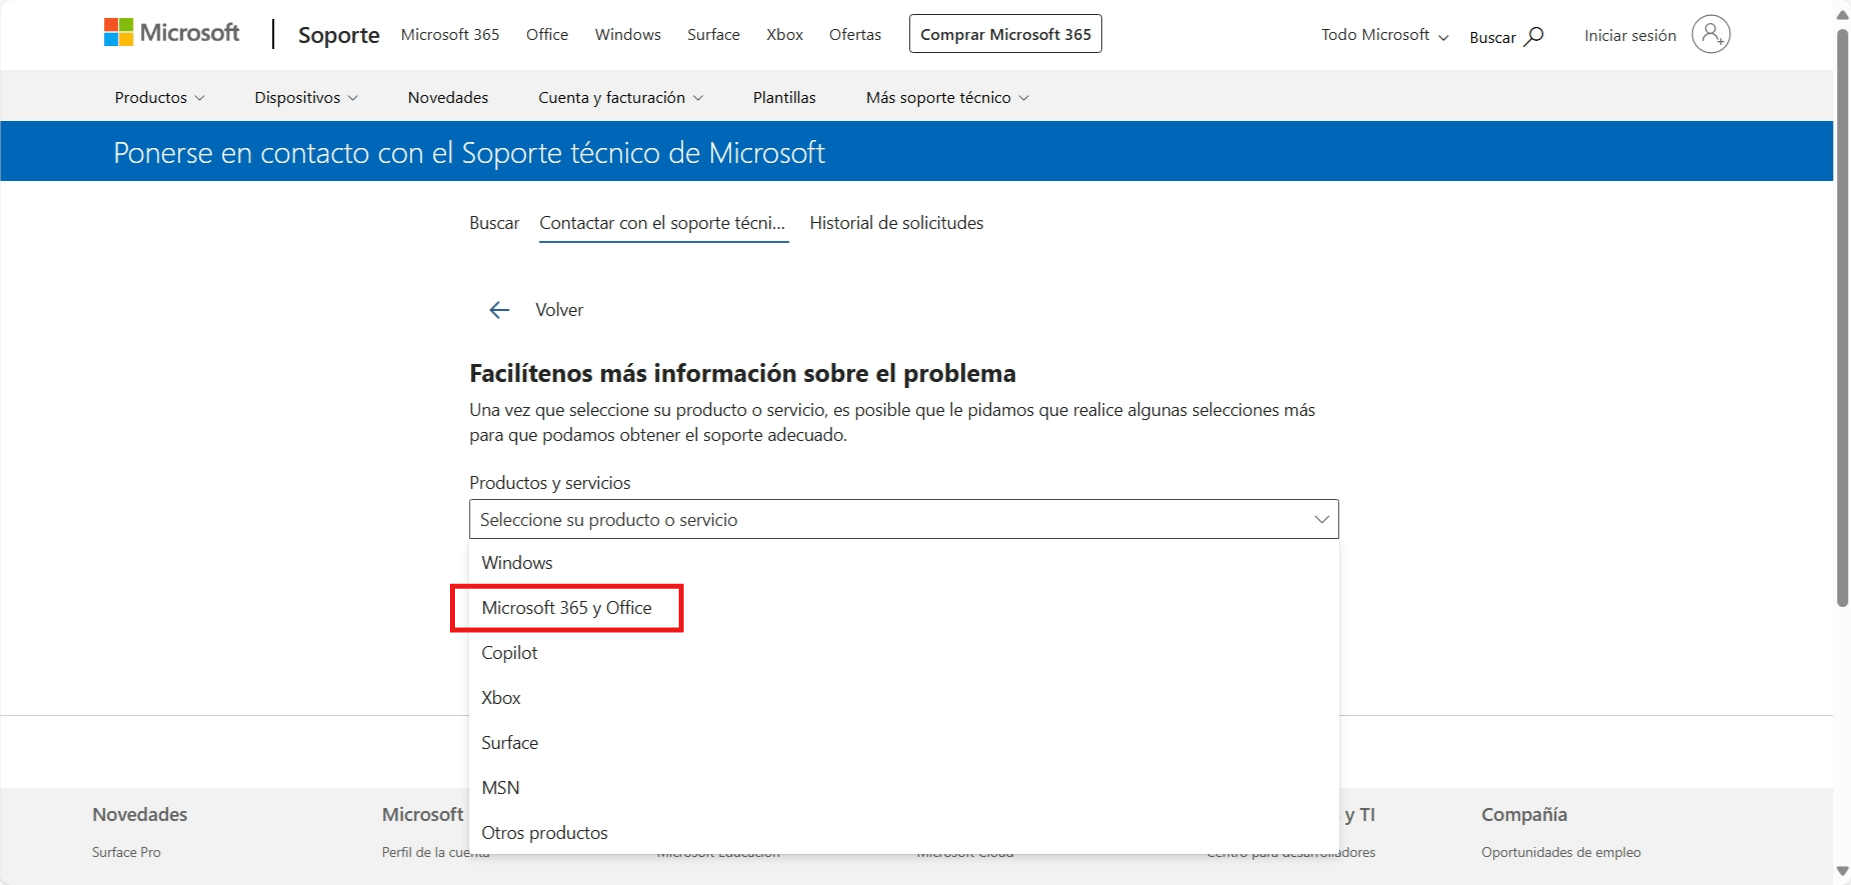
Task: Open the search magnifier icon
Action: (1534, 37)
